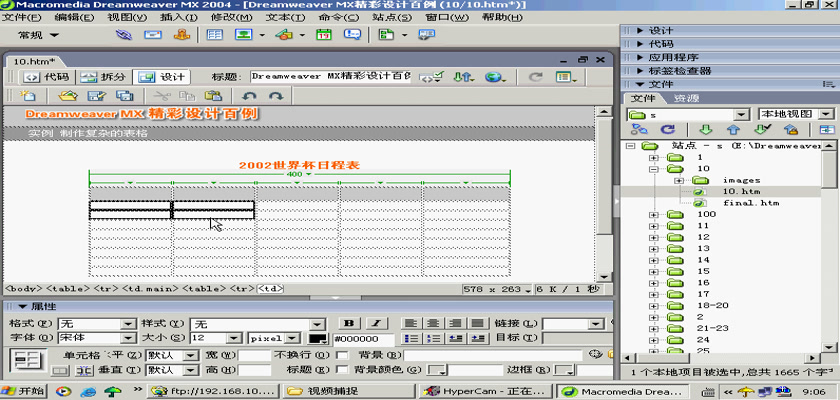
Task: Click the Comment insert icon
Action: pyautogui.click(x=352, y=35)
